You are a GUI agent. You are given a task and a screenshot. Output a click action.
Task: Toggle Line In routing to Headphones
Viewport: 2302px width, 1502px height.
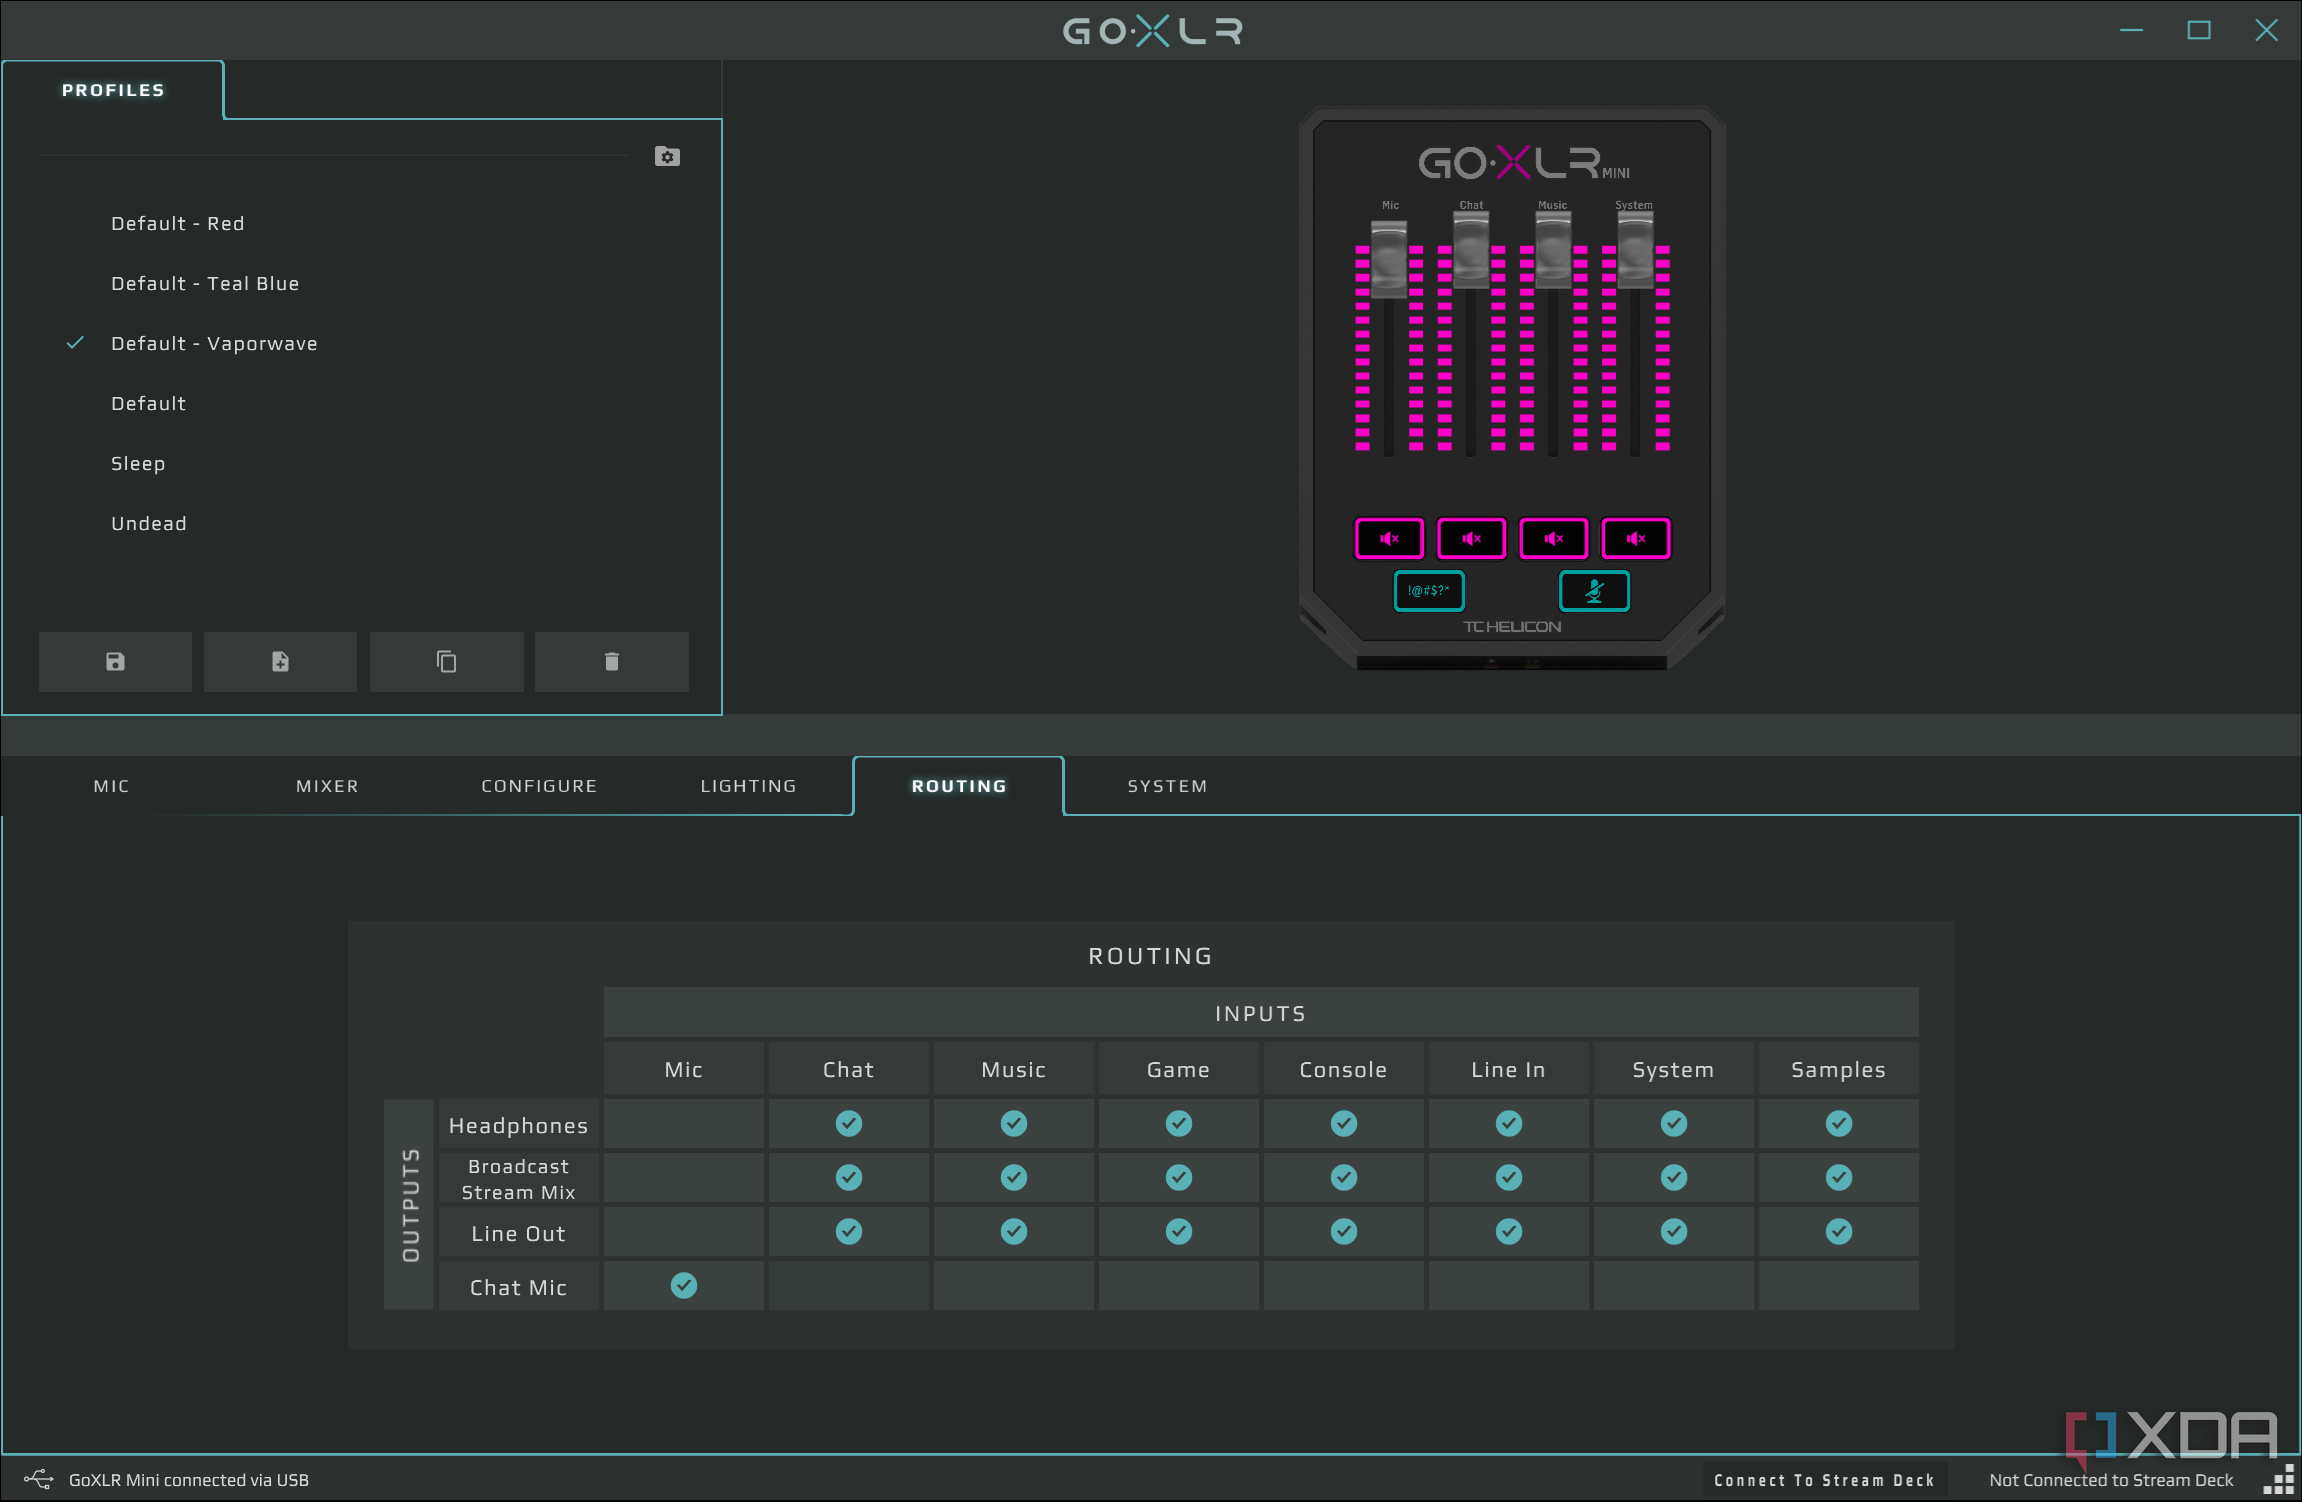tap(1509, 1124)
